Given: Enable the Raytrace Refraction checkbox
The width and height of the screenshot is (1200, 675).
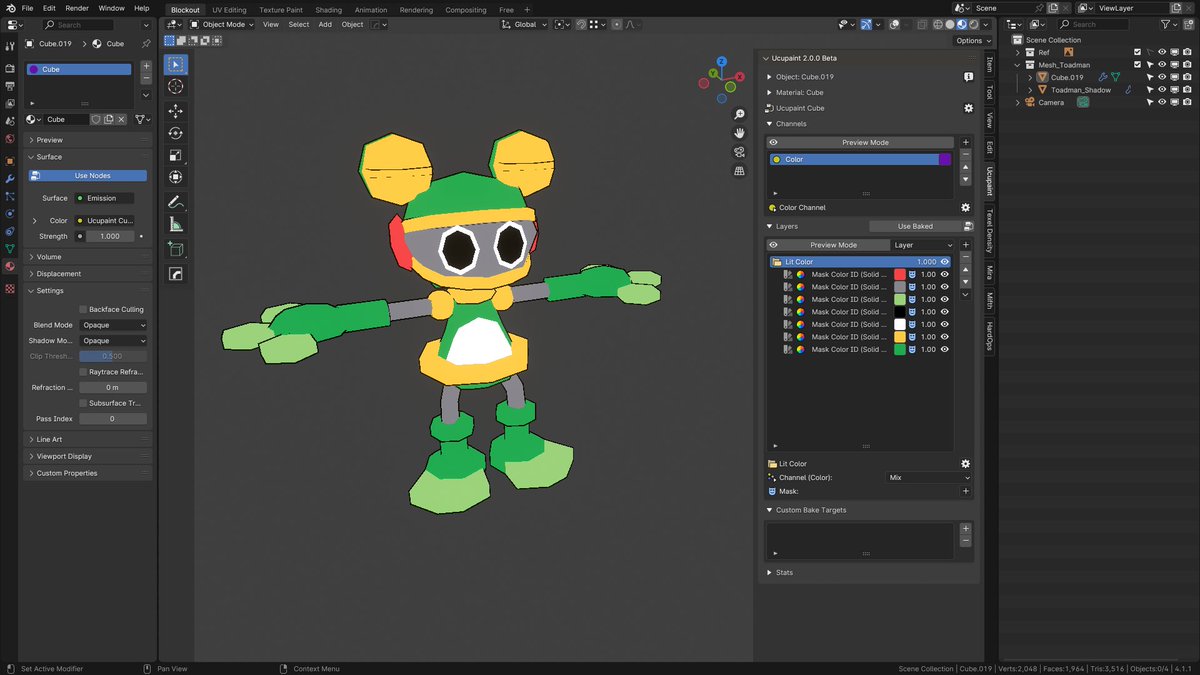Looking at the screenshot, I should tap(82, 372).
